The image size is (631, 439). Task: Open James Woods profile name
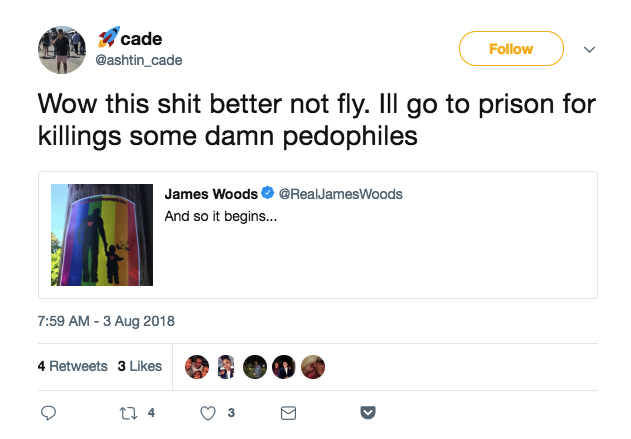click(211, 194)
